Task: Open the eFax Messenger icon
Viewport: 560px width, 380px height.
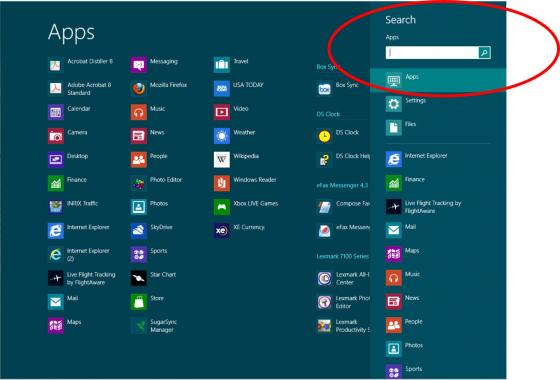Action: coord(324,231)
